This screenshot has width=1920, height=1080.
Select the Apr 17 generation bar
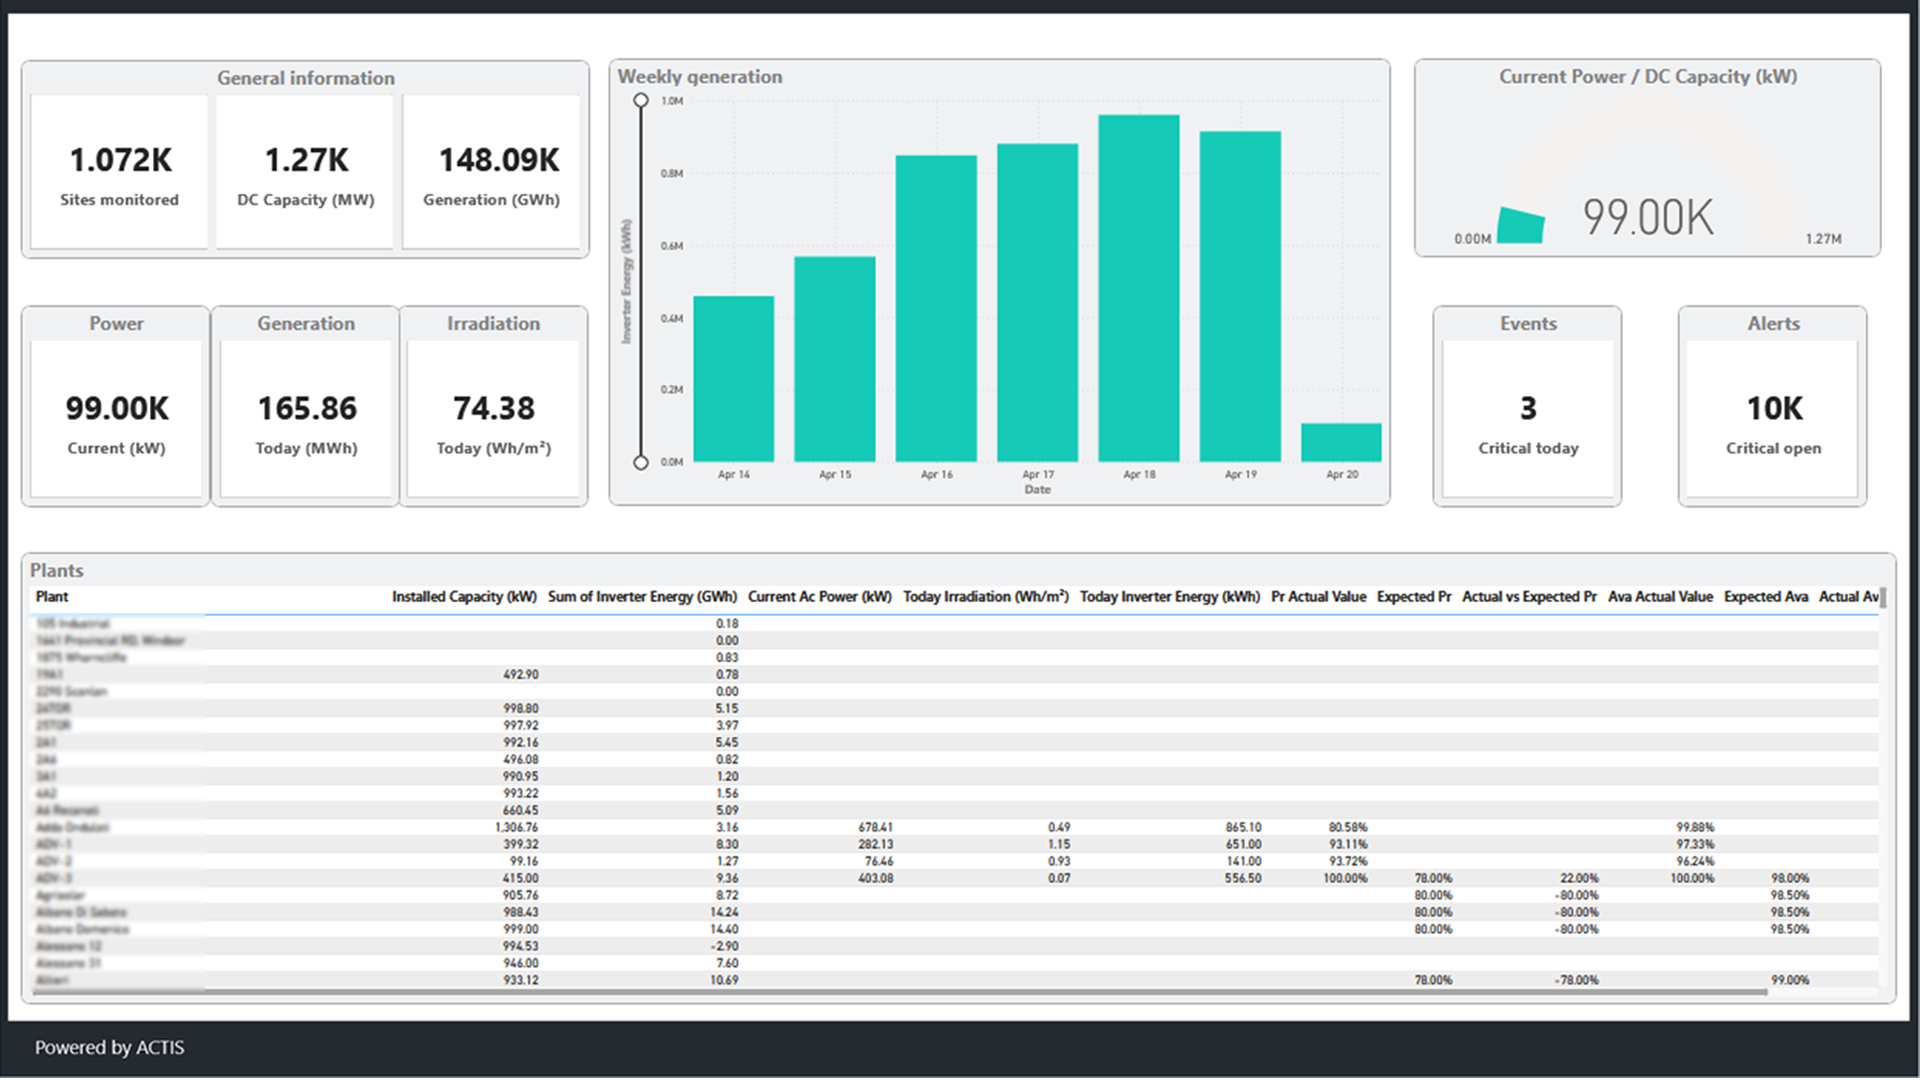point(1038,302)
